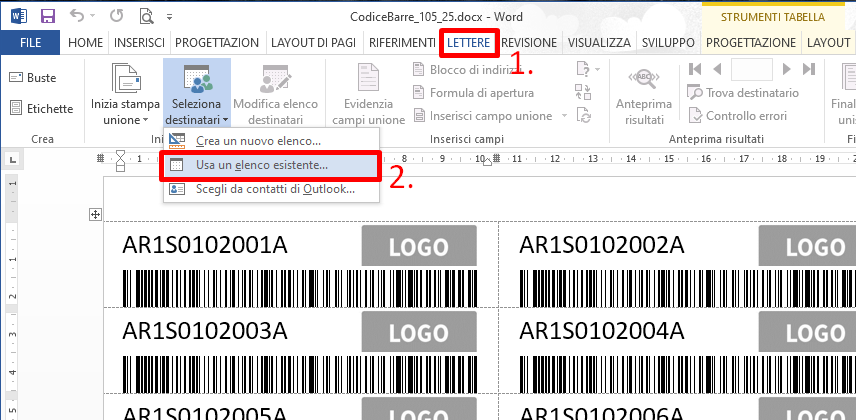Viewport: 856px width, 420px height.
Task: Create labels with Etichette
Action: (41, 109)
